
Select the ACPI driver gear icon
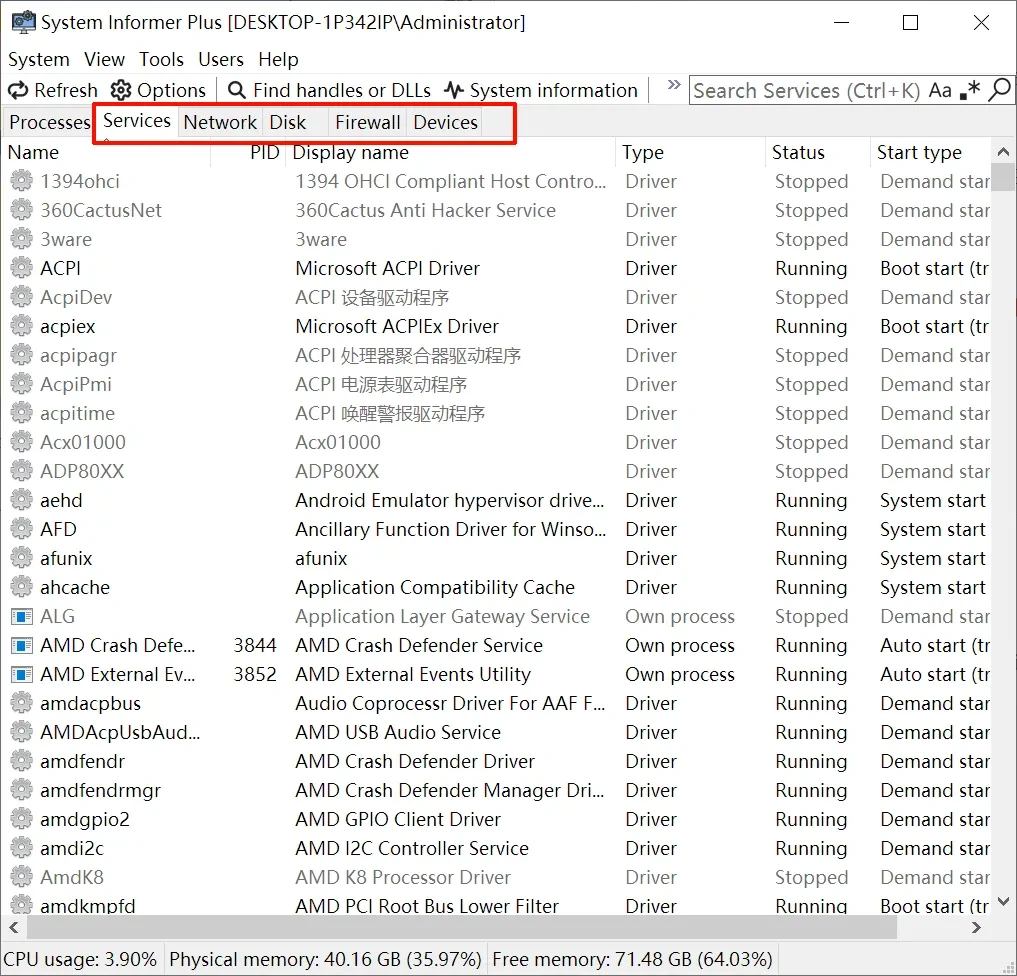21,268
